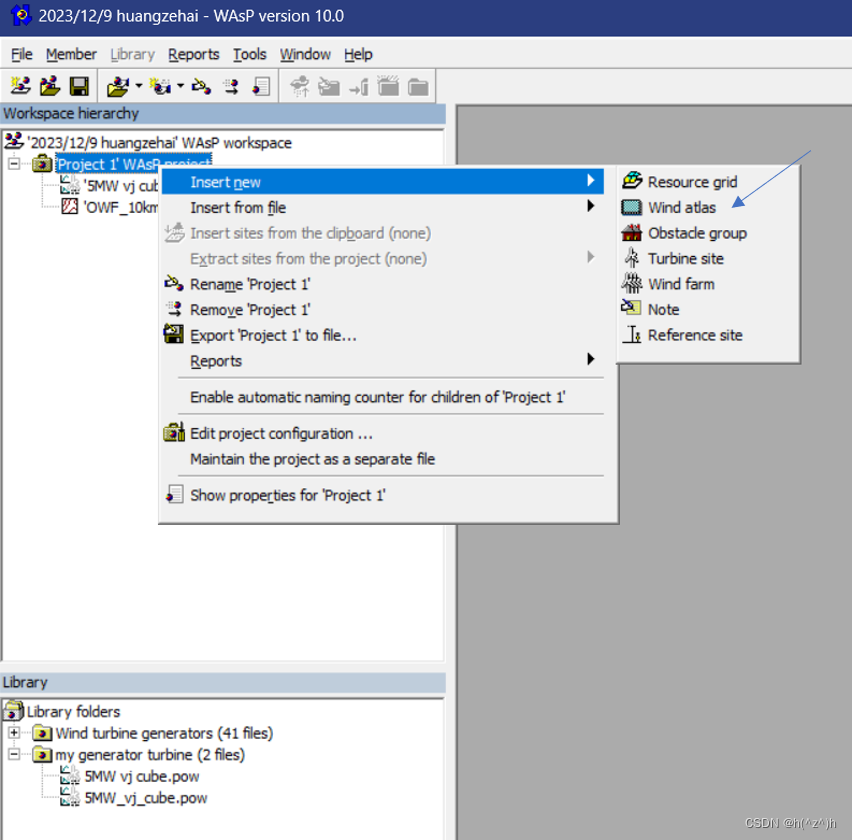Click the Insert from file toolbar icon
Viewport: 852px width, 840px height.
[117, 86]
